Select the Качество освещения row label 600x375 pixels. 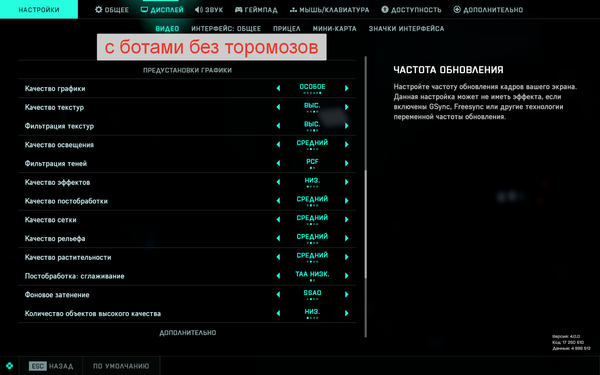coord(59,145)
